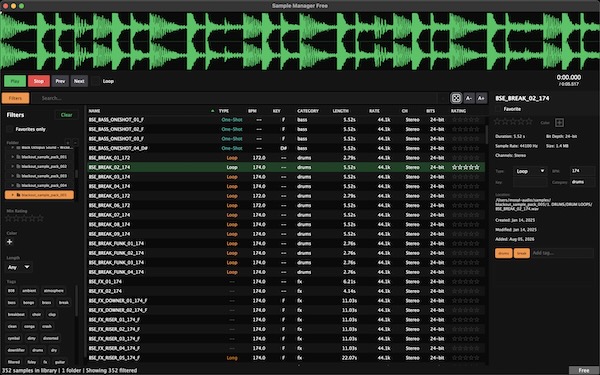Set minimum rating filter to fifth star
This screenshot has height=375, width=600.
point(40,218)
